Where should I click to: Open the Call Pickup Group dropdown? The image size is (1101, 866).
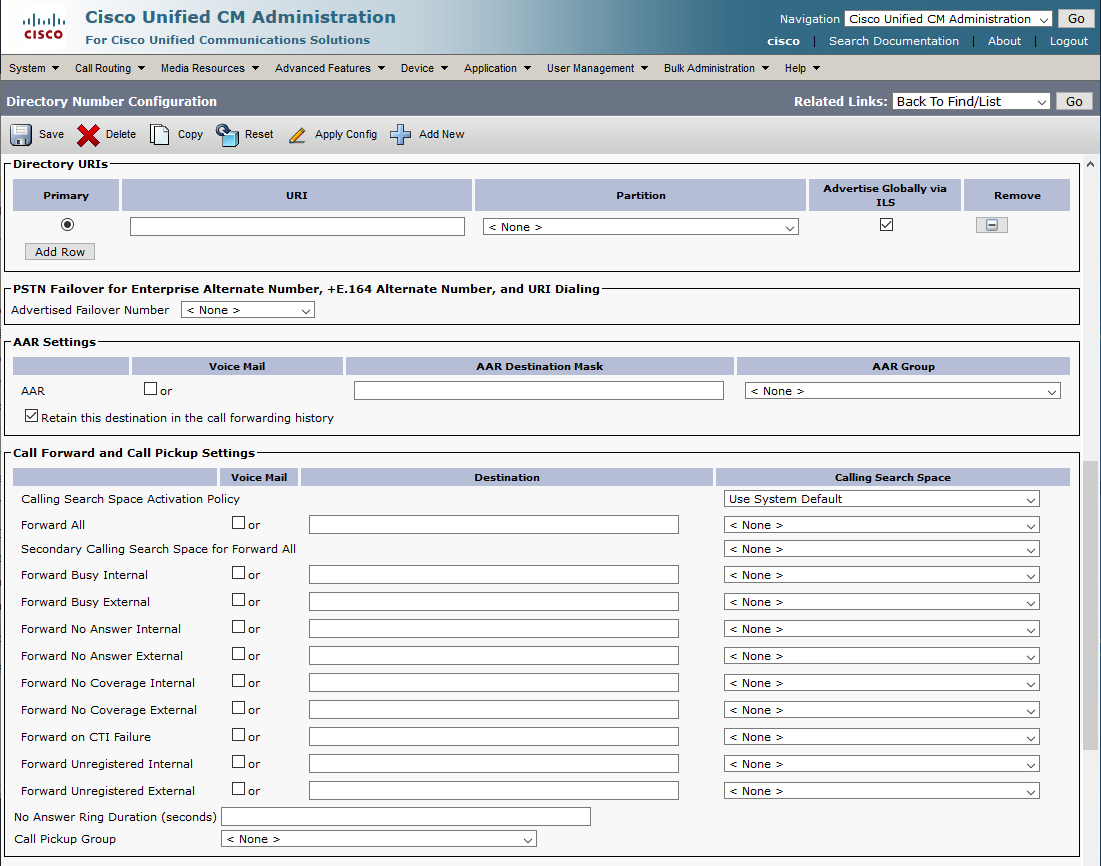378,839
